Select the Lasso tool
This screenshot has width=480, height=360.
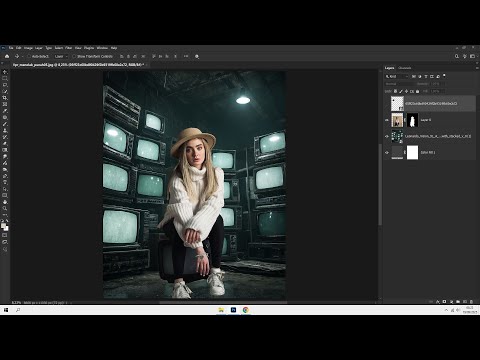point(5,85)
